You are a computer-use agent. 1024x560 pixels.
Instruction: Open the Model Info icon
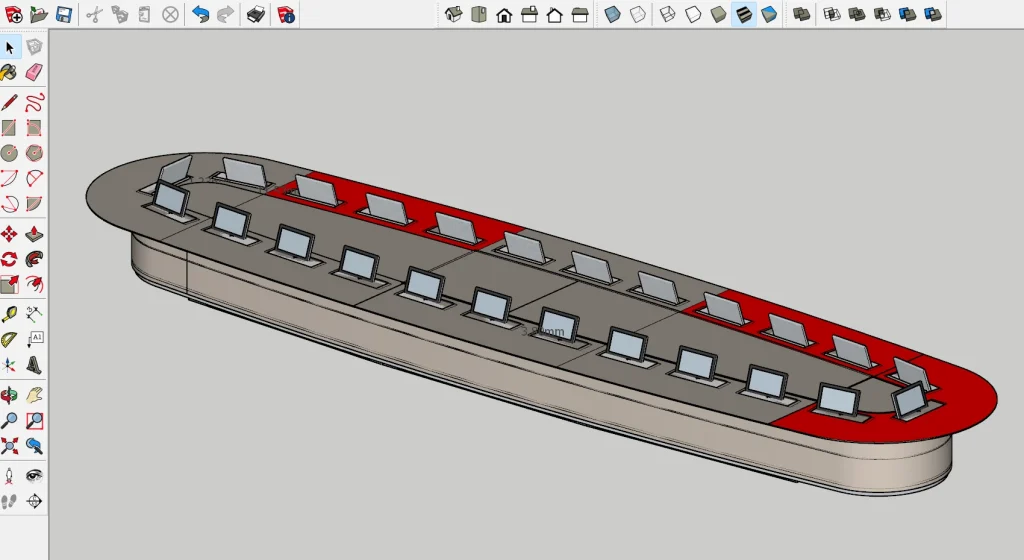click(286, 14)
